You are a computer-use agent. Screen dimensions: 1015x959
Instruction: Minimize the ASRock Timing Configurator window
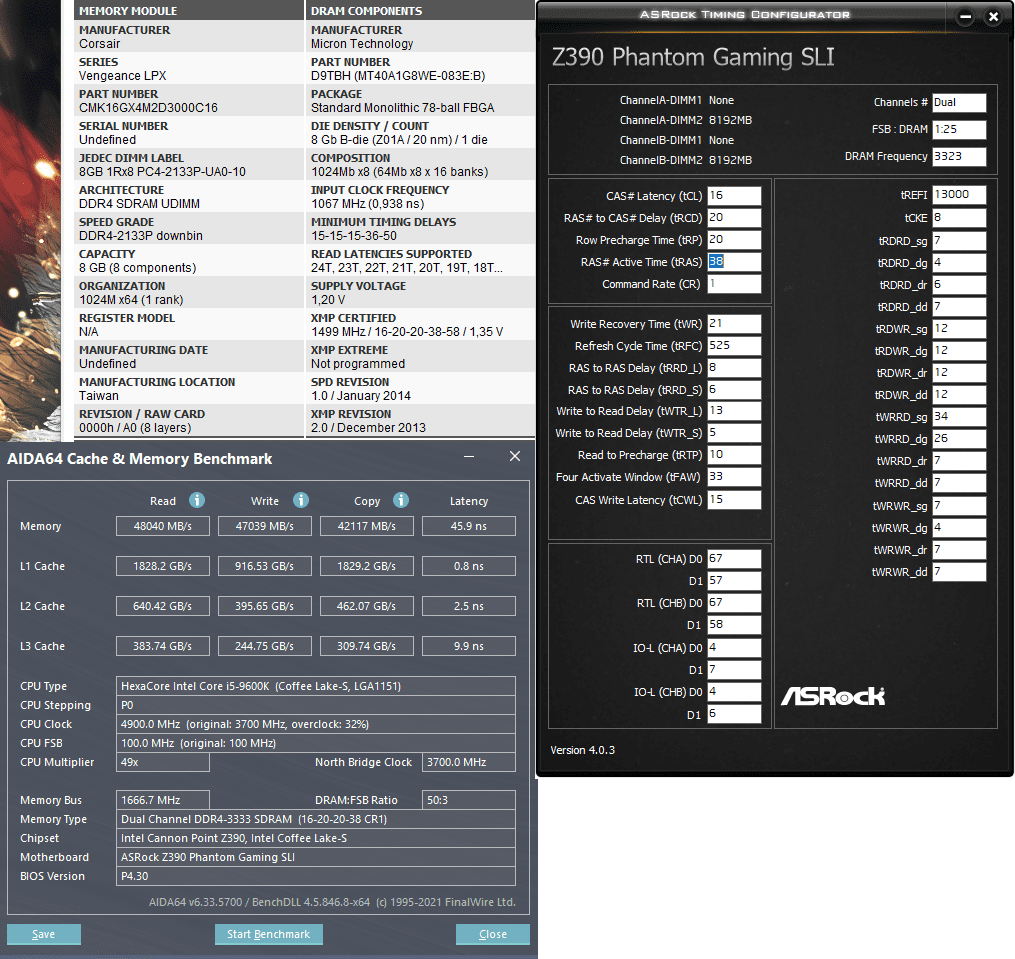pos(965,17)
